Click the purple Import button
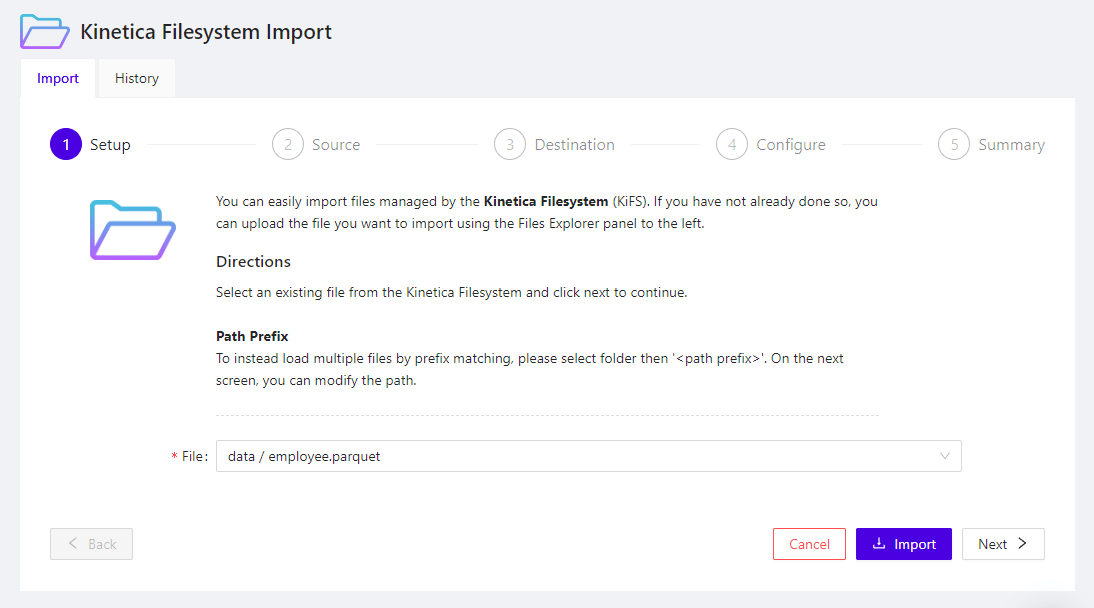Viewport: 1094px width, 608px height. [904, 544]
